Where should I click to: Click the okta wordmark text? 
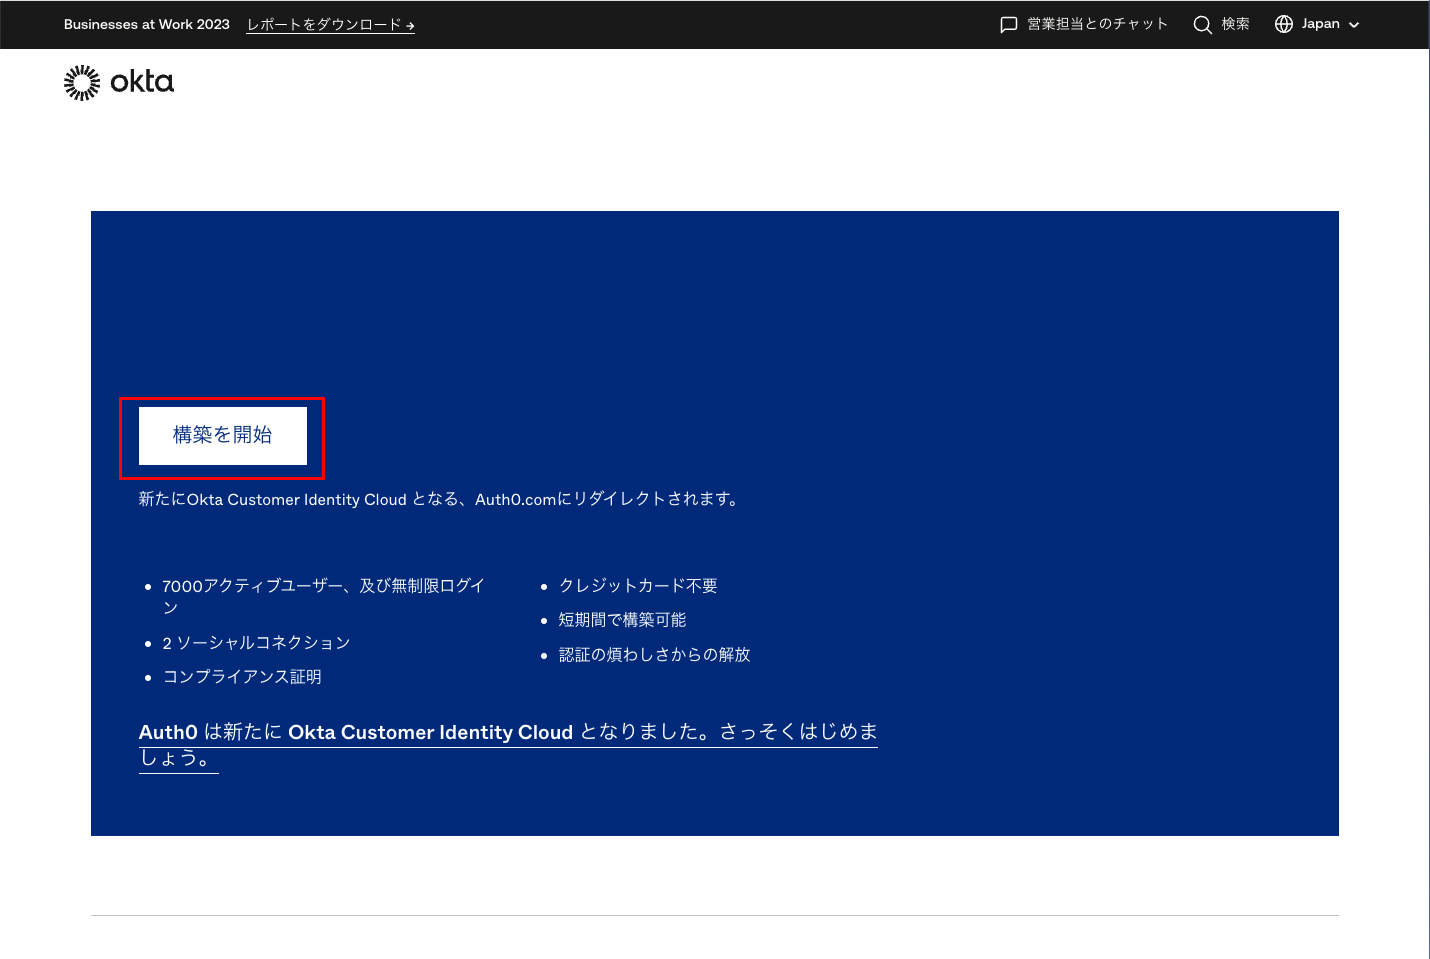click(142, 82)
